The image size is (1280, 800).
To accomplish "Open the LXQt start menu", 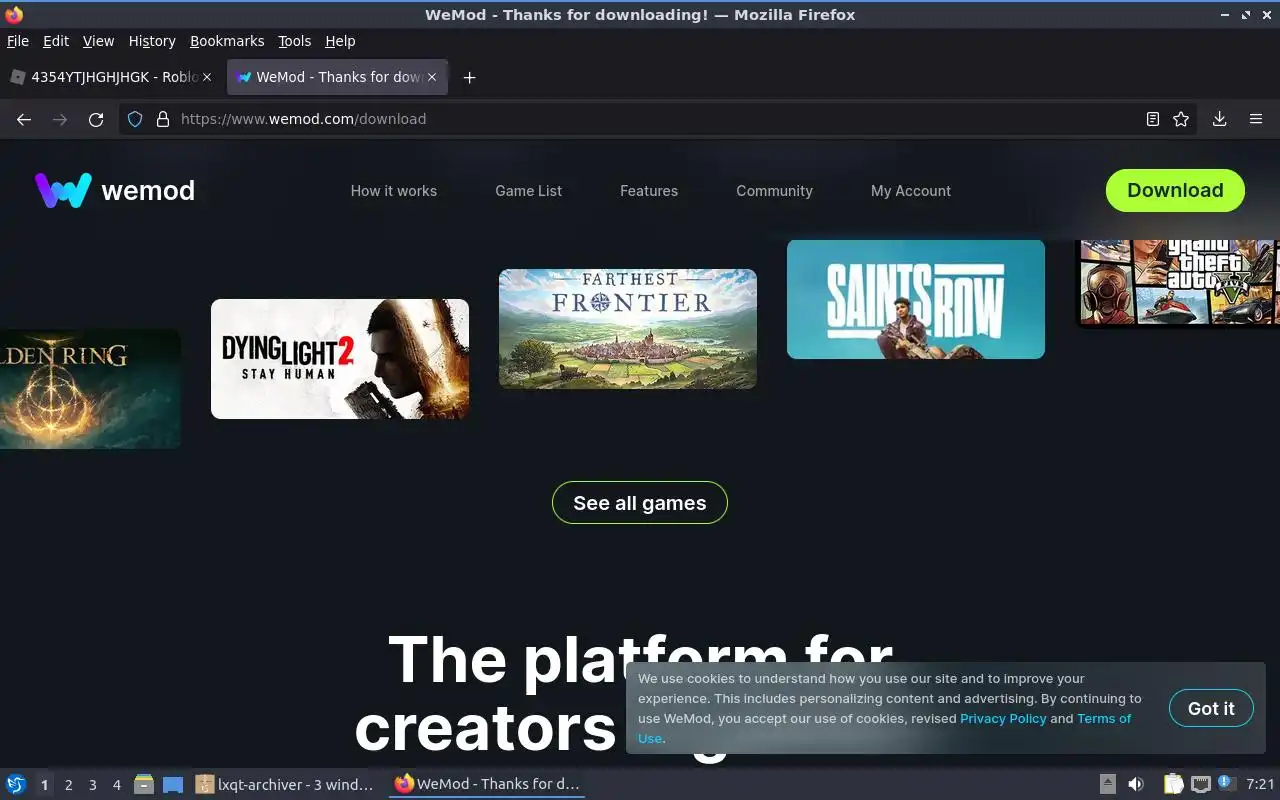I will [x=16, y=784].
